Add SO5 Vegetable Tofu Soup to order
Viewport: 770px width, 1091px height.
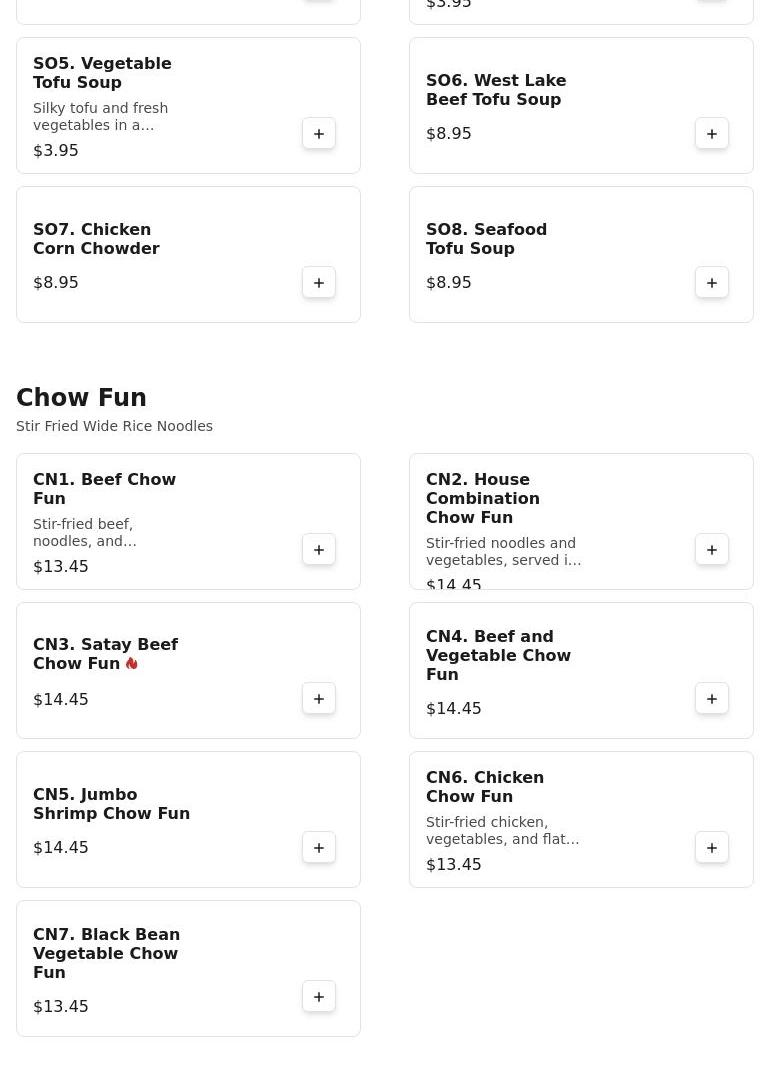319,134
